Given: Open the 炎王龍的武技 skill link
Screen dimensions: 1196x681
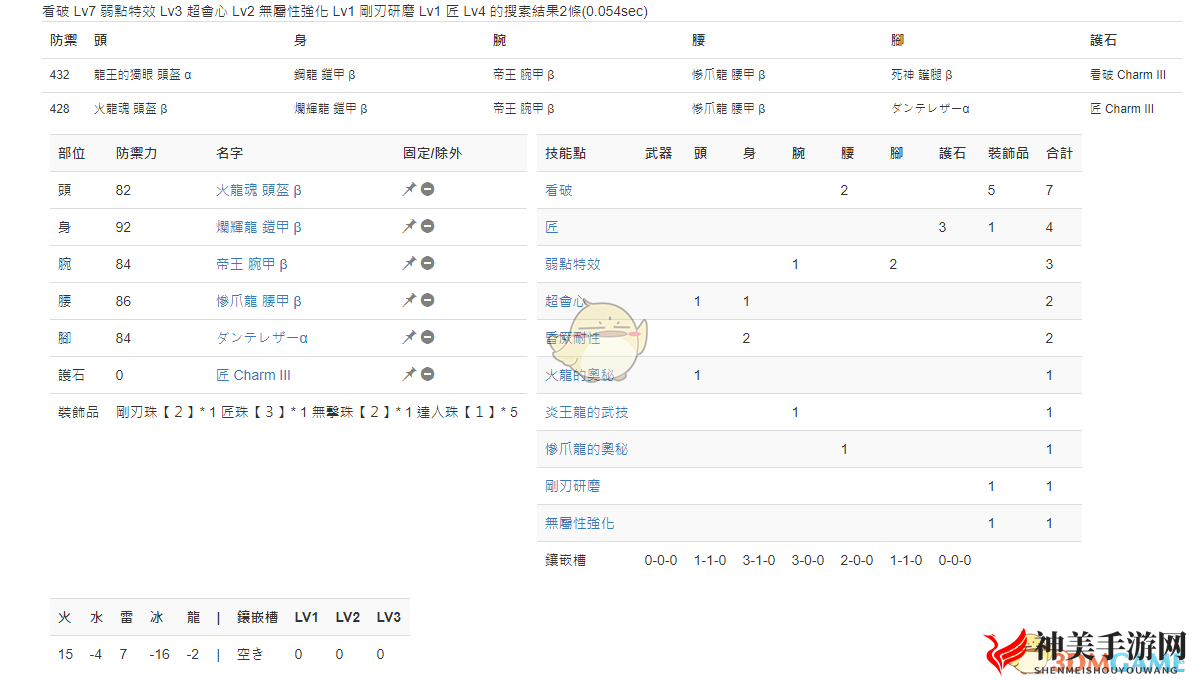Looking at the screenshot, I should pyautogui.click(x=587, y=412).
